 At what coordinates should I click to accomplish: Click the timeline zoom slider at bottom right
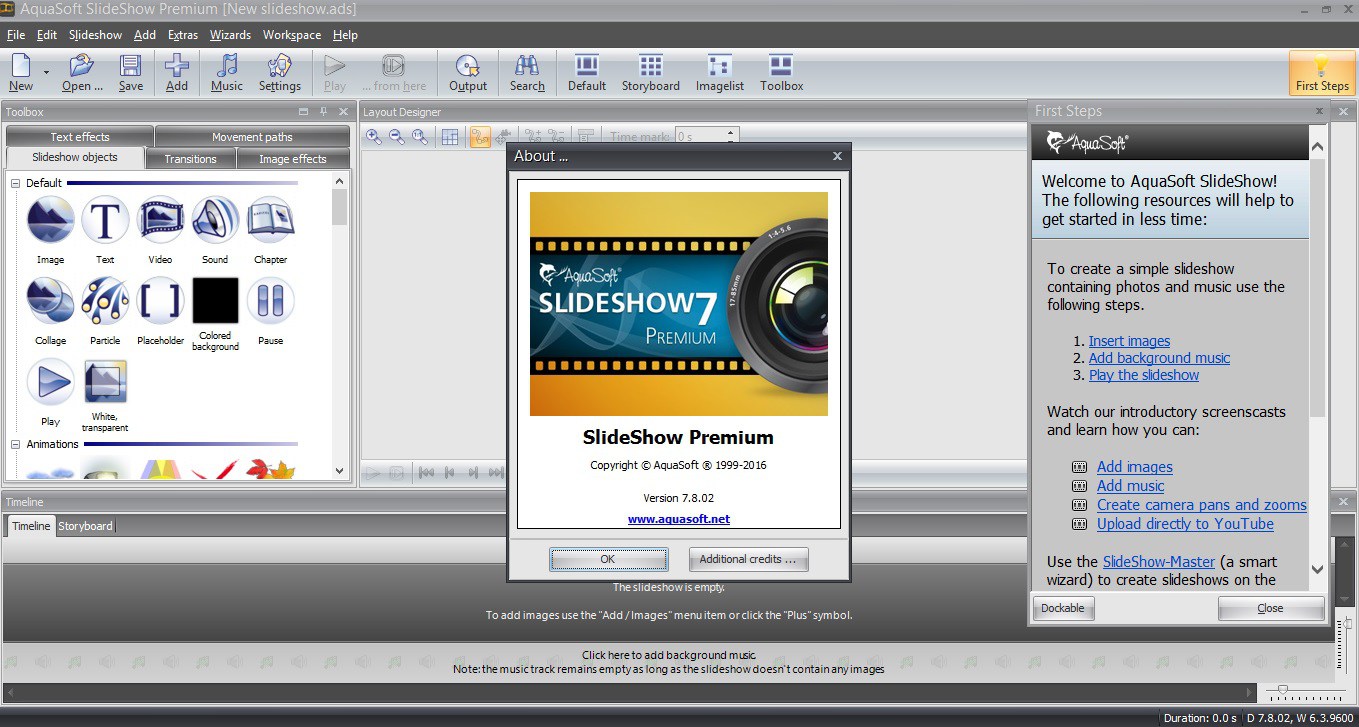point(1283,690)
